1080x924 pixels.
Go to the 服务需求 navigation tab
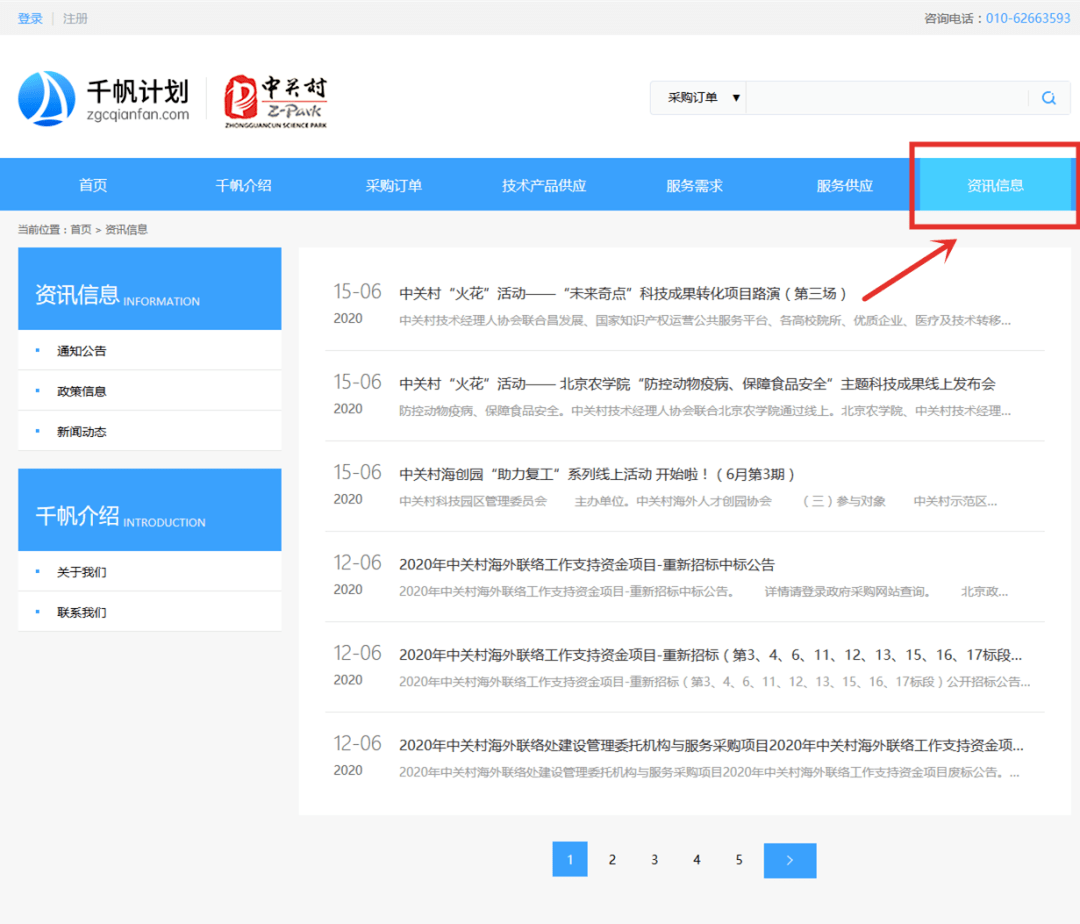694,185
